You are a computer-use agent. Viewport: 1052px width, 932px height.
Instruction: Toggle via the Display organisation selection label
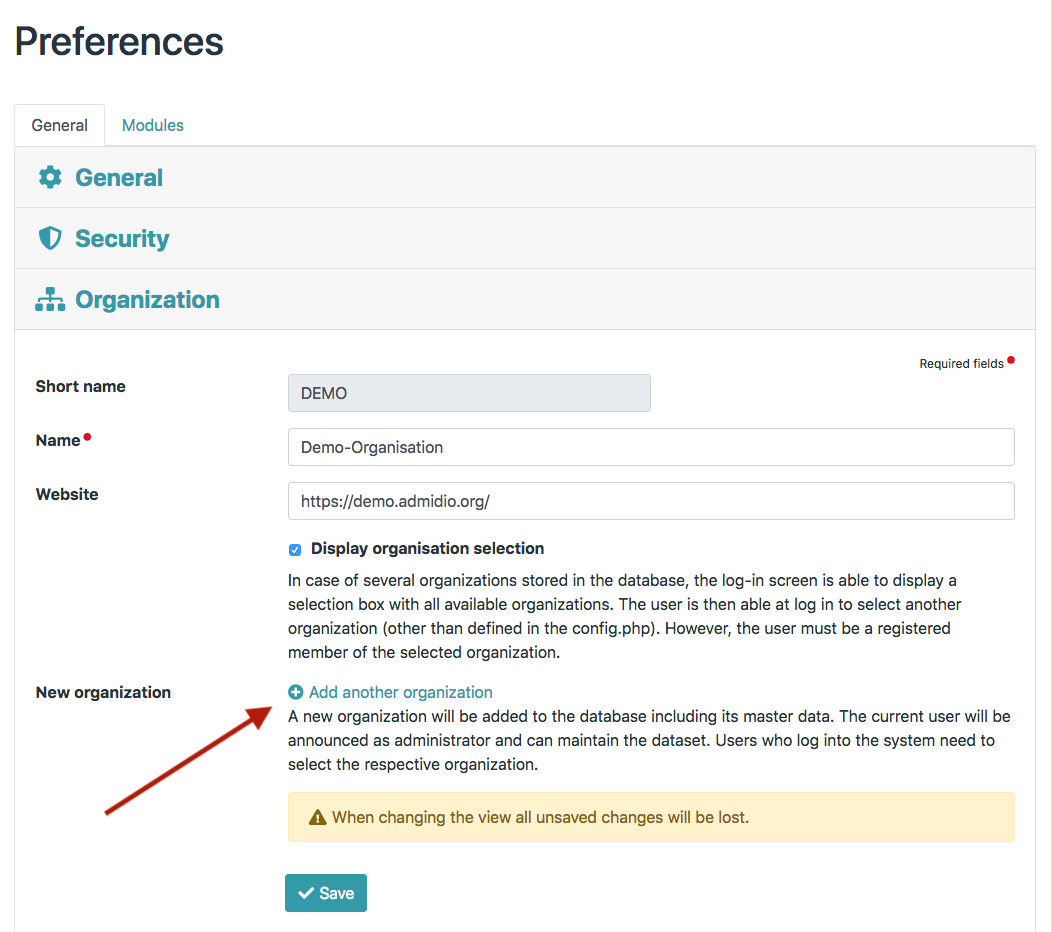(427, 548)
